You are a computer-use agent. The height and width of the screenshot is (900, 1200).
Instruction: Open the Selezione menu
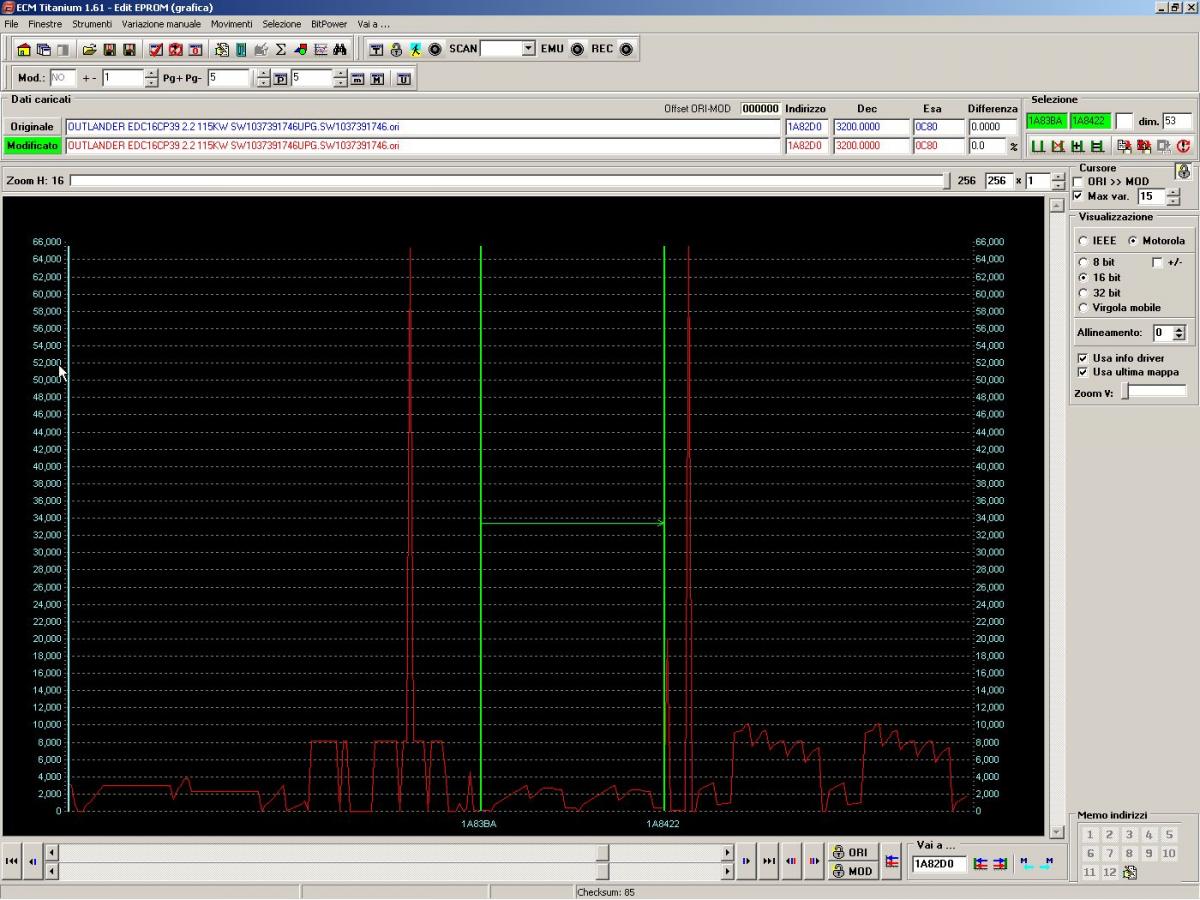click(x=282, y=23)
